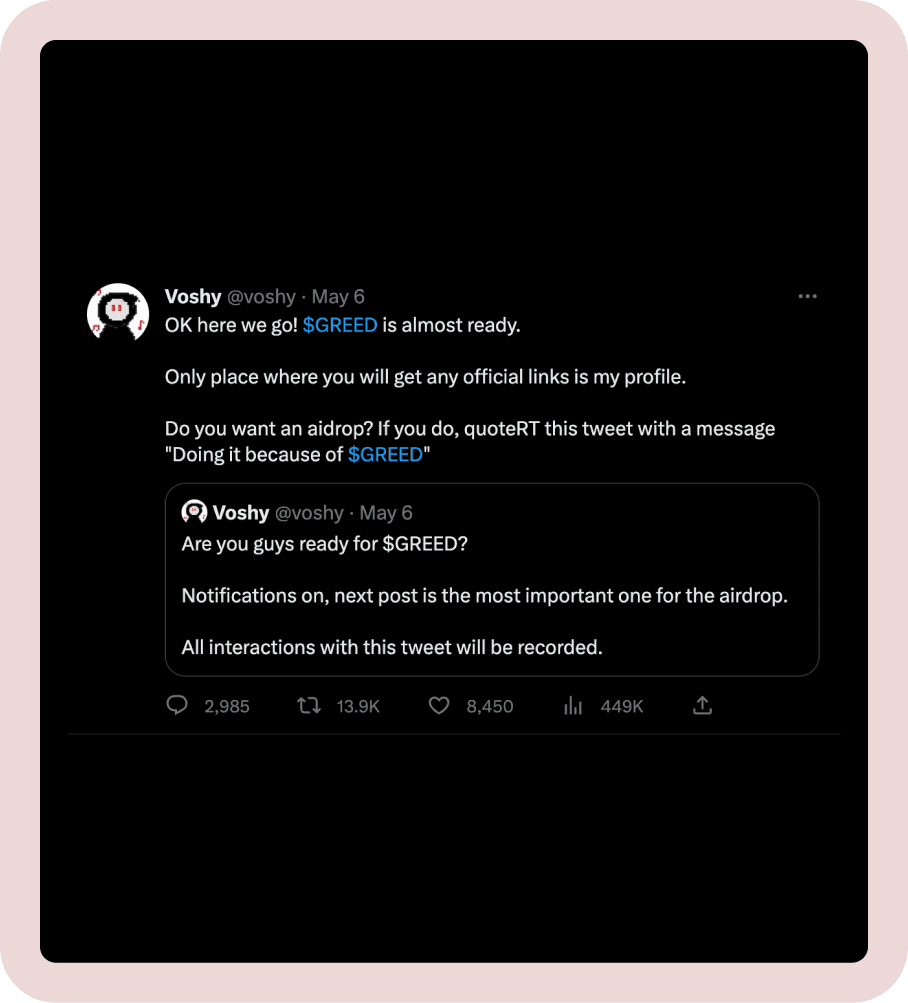Screen dimensions: 908x1003
Task: Click $GREED cashtag before "is almost ready"
Action: [x=340, y=325]
